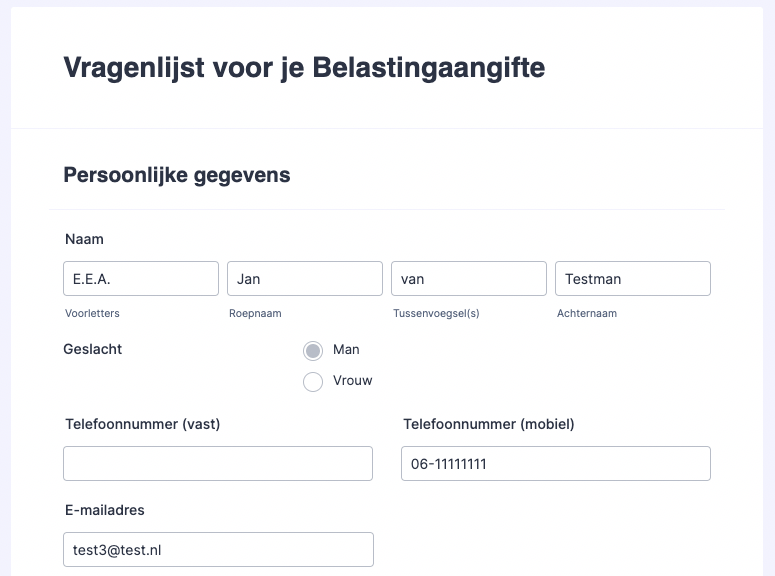Click the Vragenlijst voor je Belastingaangifte title
The height and width of the screenshot is (576, 775).
(304, 68)
